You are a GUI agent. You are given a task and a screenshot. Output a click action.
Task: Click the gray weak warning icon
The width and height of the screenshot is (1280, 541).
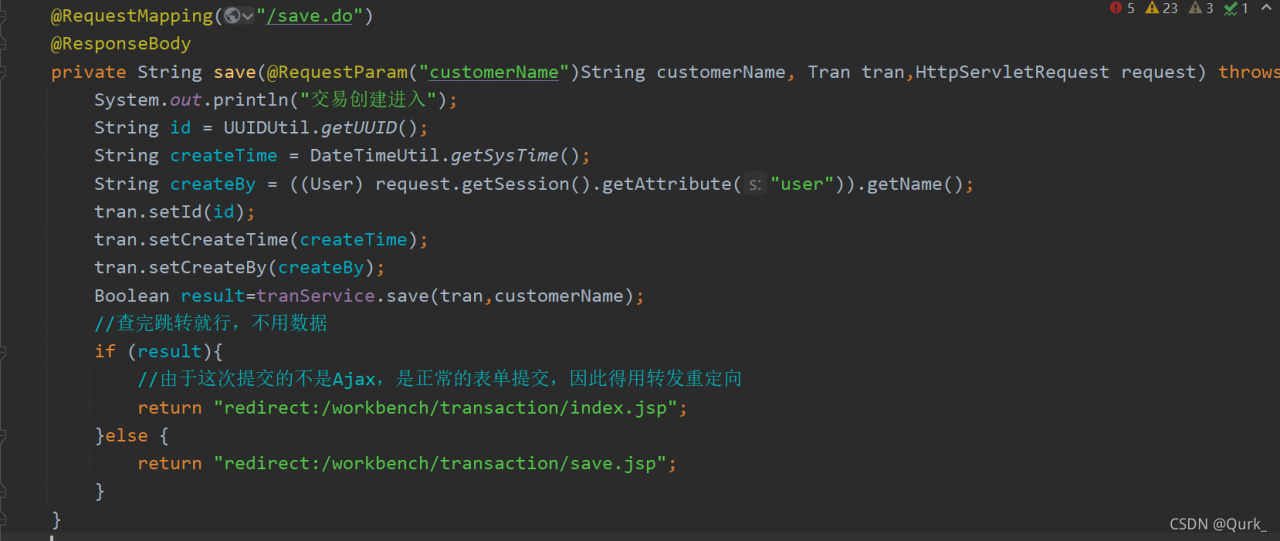(x=1194, y=8)
